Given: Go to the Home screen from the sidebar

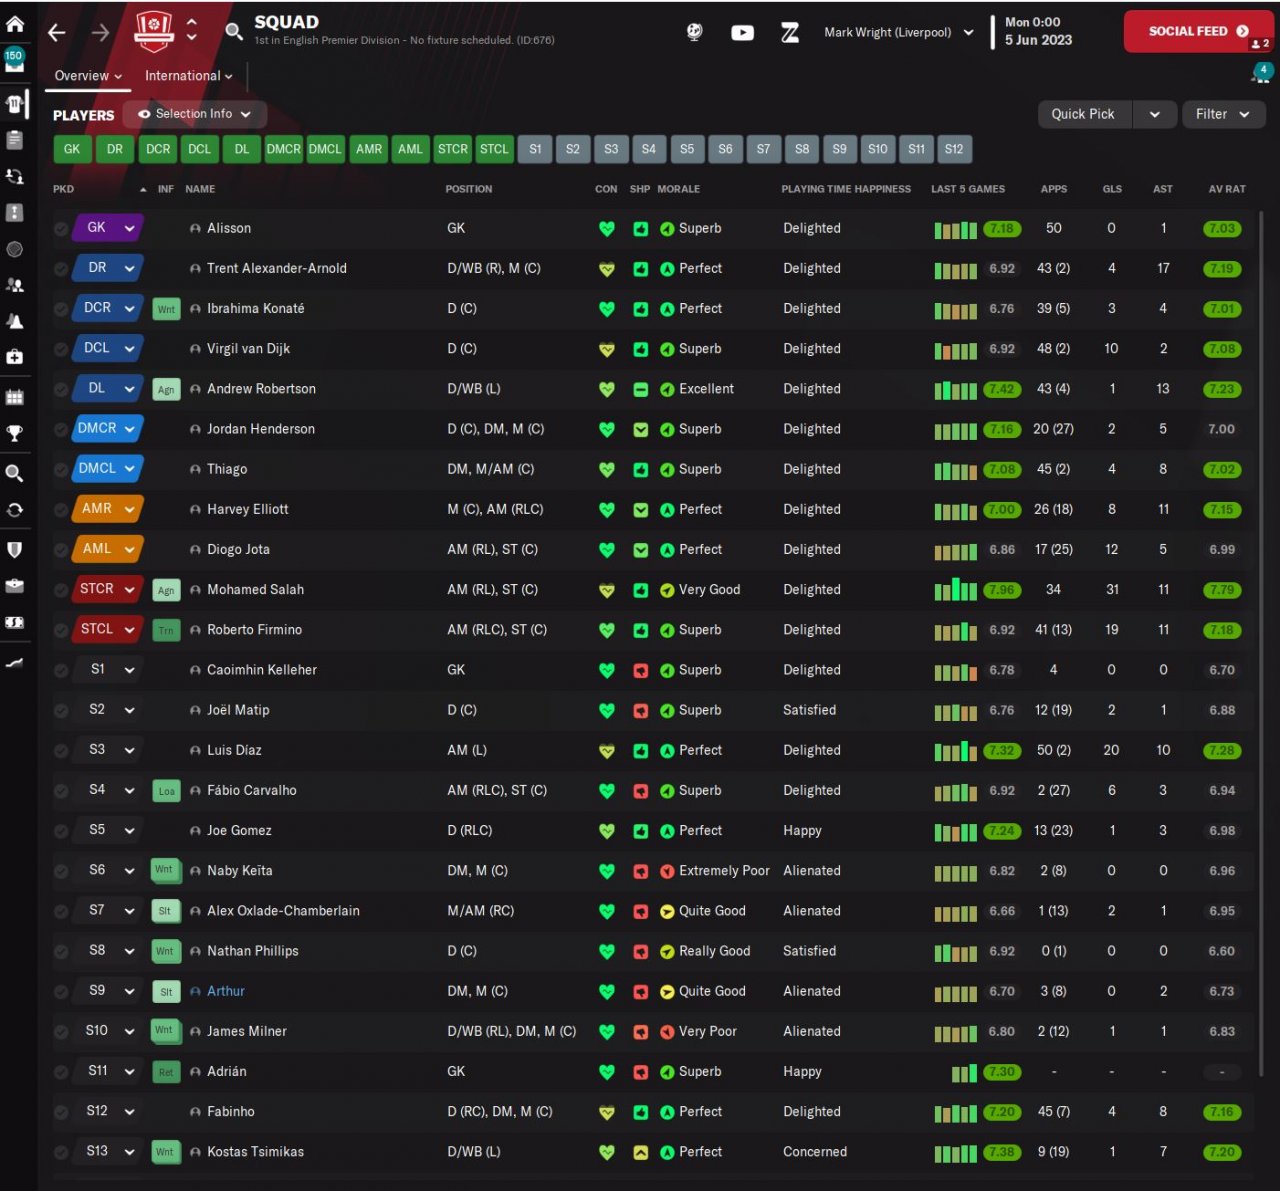Looking at the screenshot, I should 15,23.
